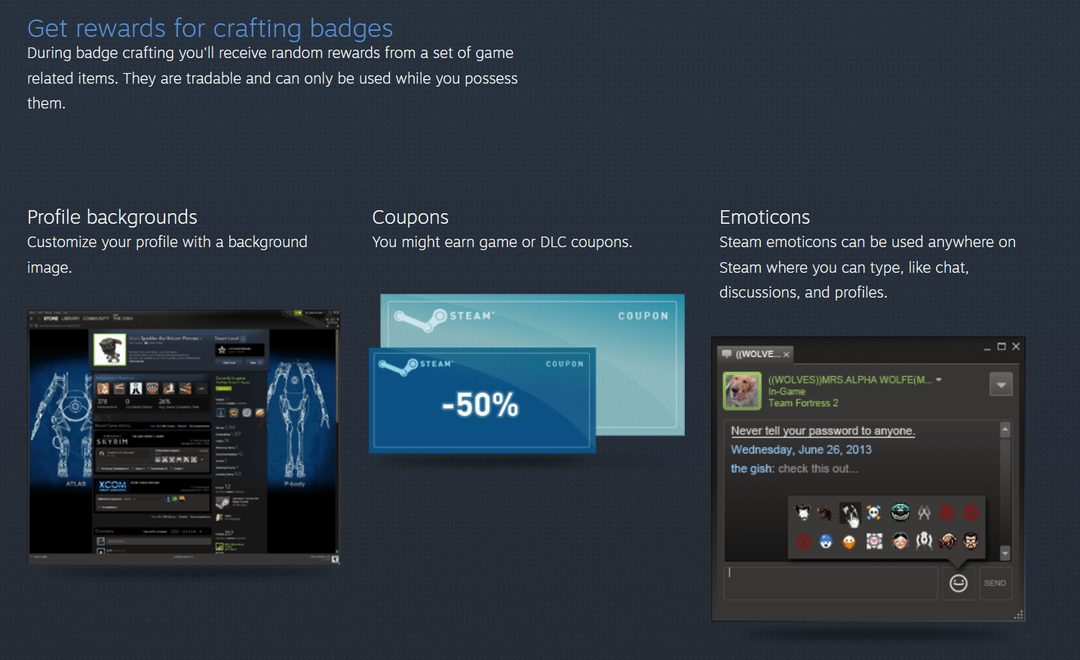Viewport: 1080px width, 660px height.
Task: Open the profile background screenshot thumbnail
Action: point(184,437)
